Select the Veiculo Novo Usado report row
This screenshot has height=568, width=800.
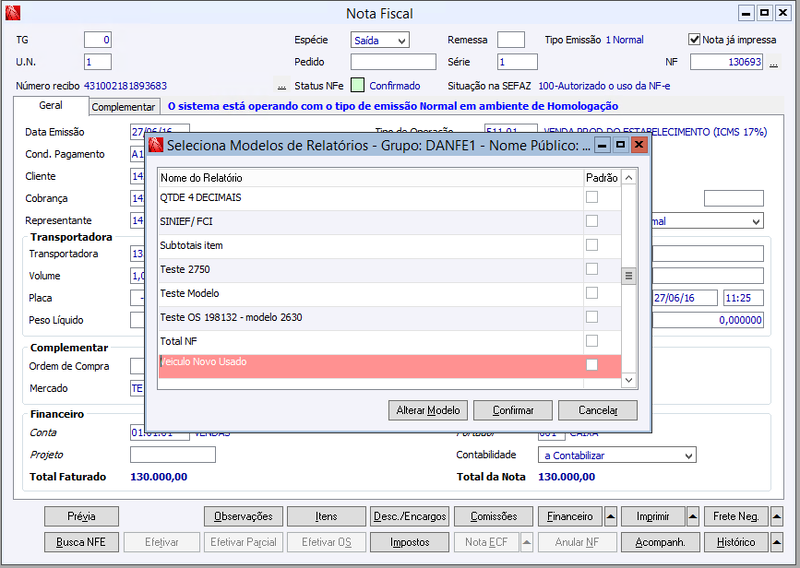[x=390, y=366]
